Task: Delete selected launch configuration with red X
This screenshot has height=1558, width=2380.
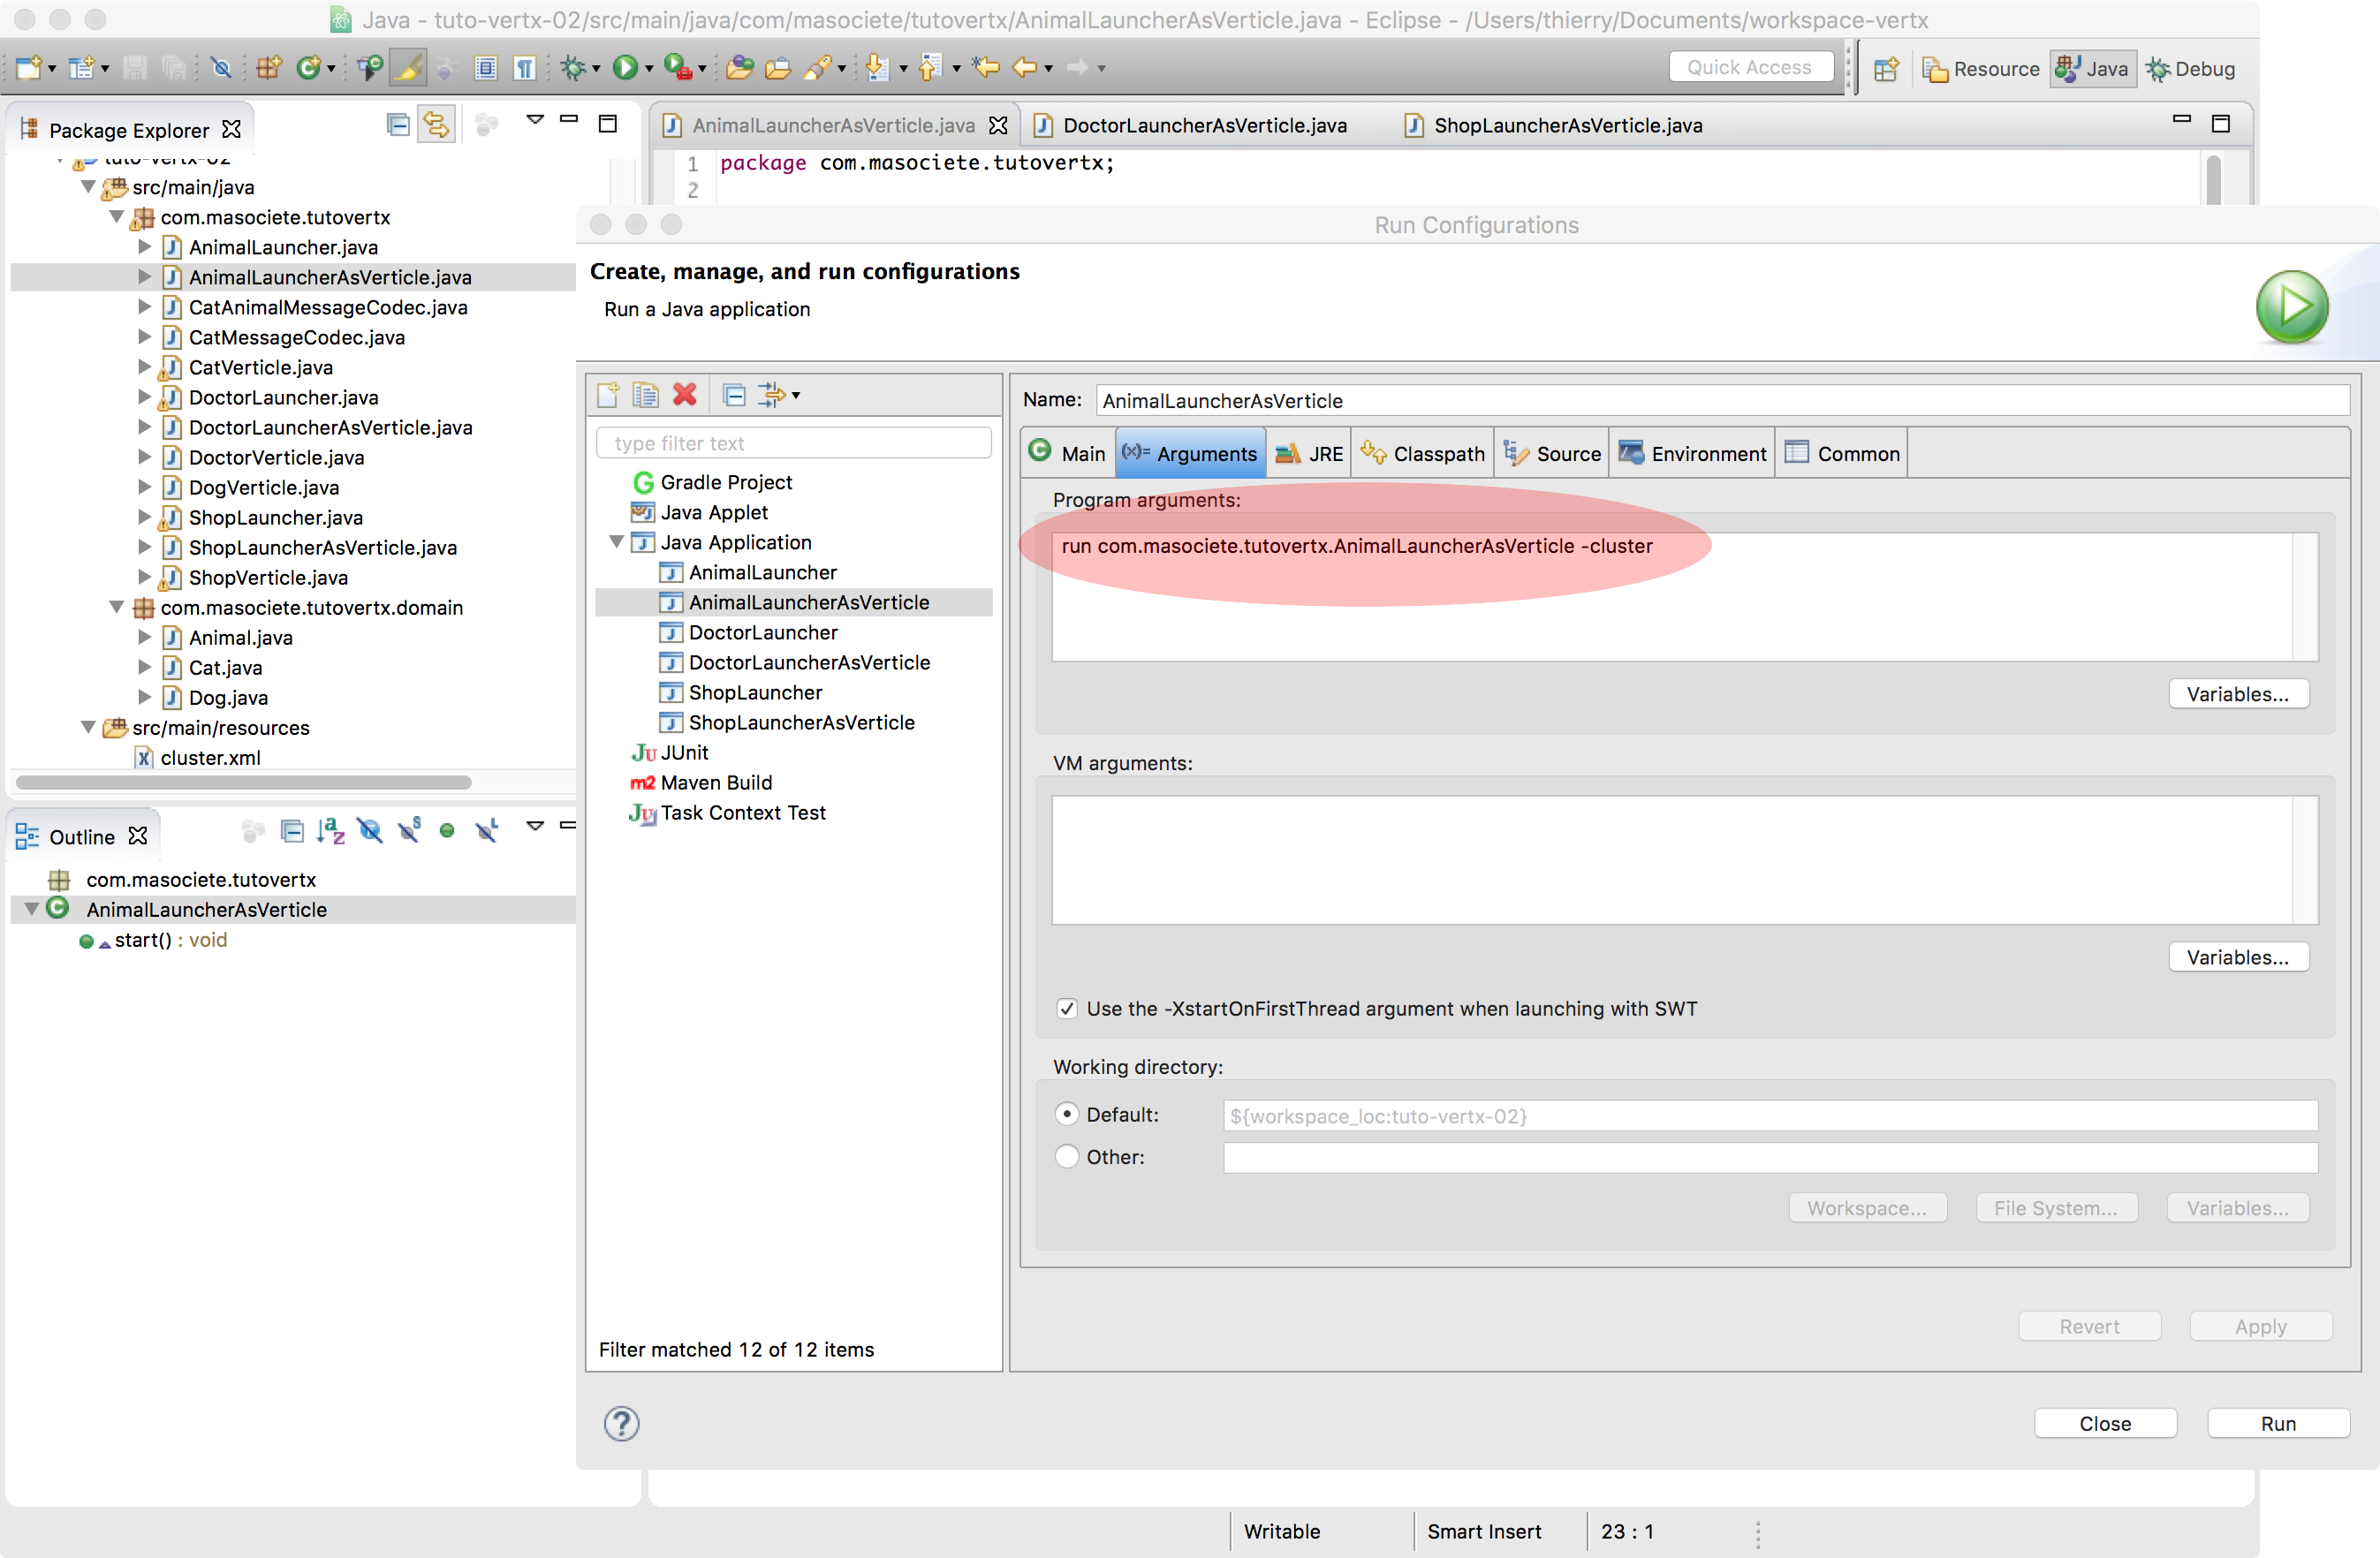Action: tap(684, 394)
